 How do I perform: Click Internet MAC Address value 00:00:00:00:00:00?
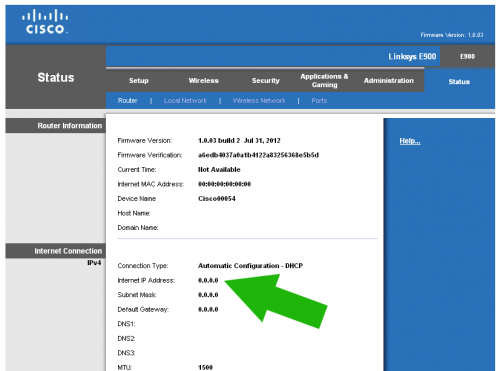[x=224, y=184]
